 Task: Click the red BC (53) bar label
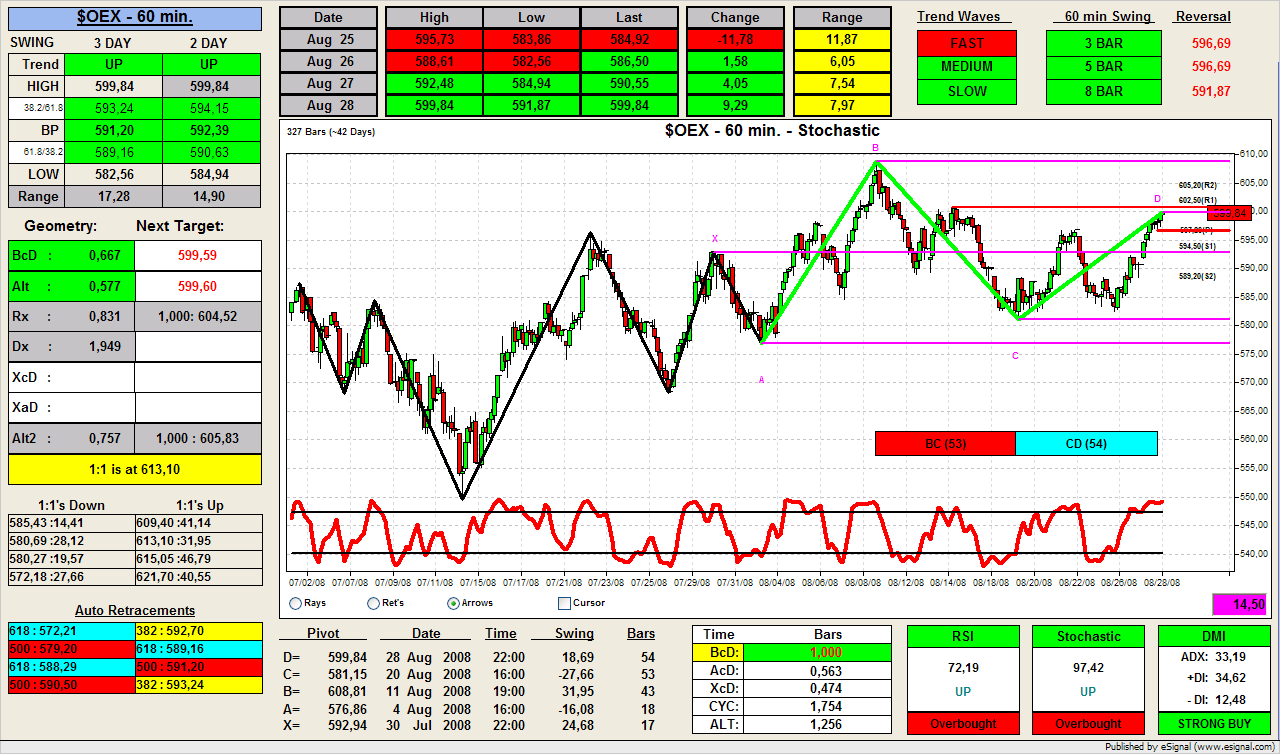944,443
